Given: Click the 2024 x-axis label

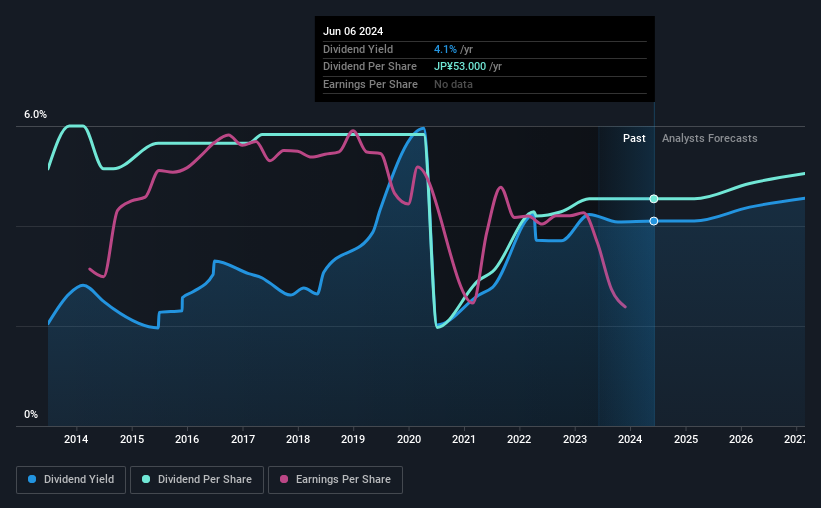Looking at the screenshot, I should point(630,439).
